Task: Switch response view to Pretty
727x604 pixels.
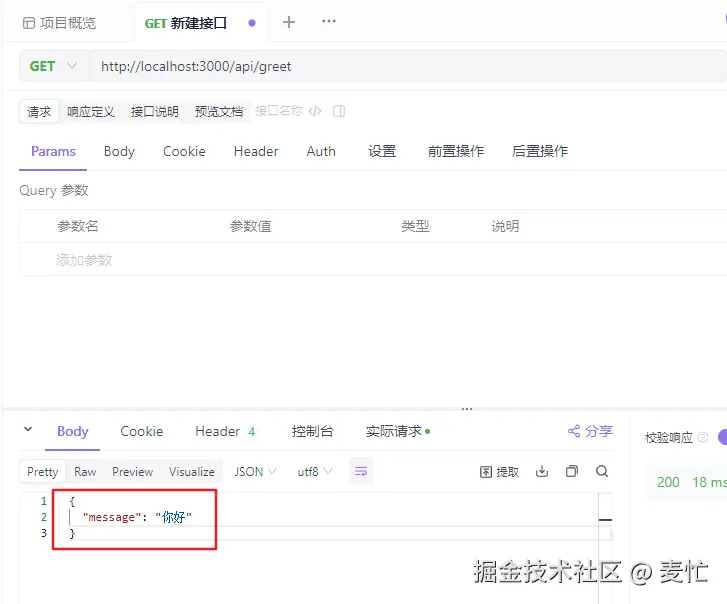Action: pos(43,472)
